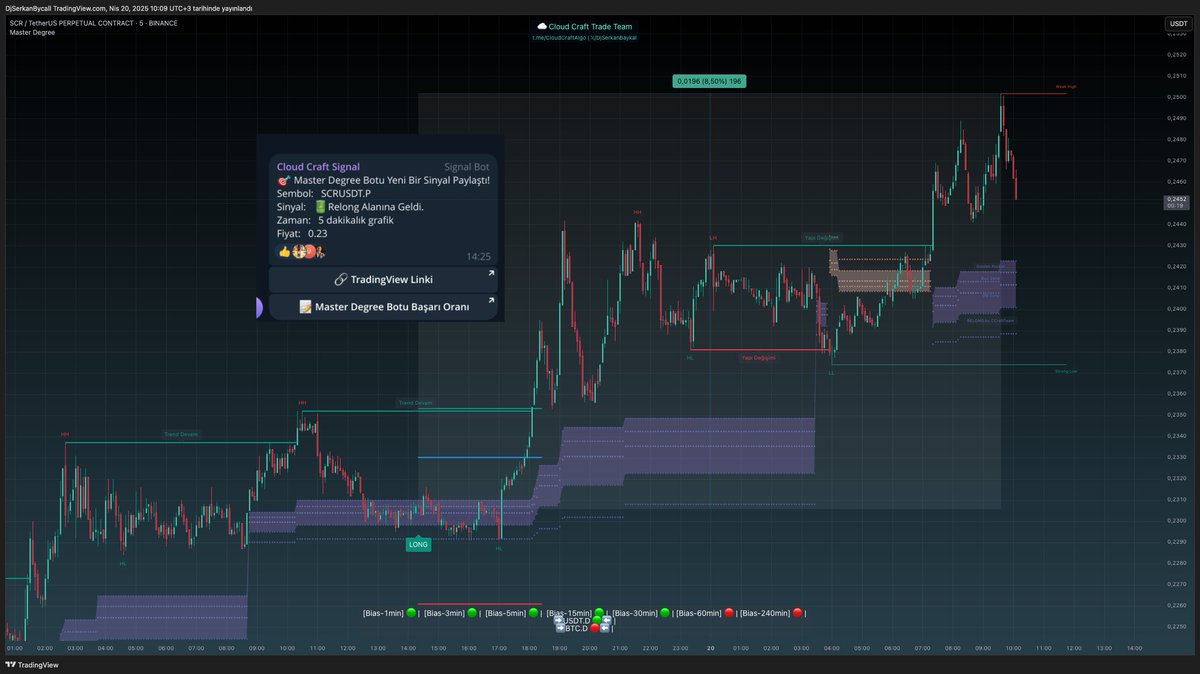Click the red dot beside BTC.D
Viewport: 1200px width, 674px height.
595,628
